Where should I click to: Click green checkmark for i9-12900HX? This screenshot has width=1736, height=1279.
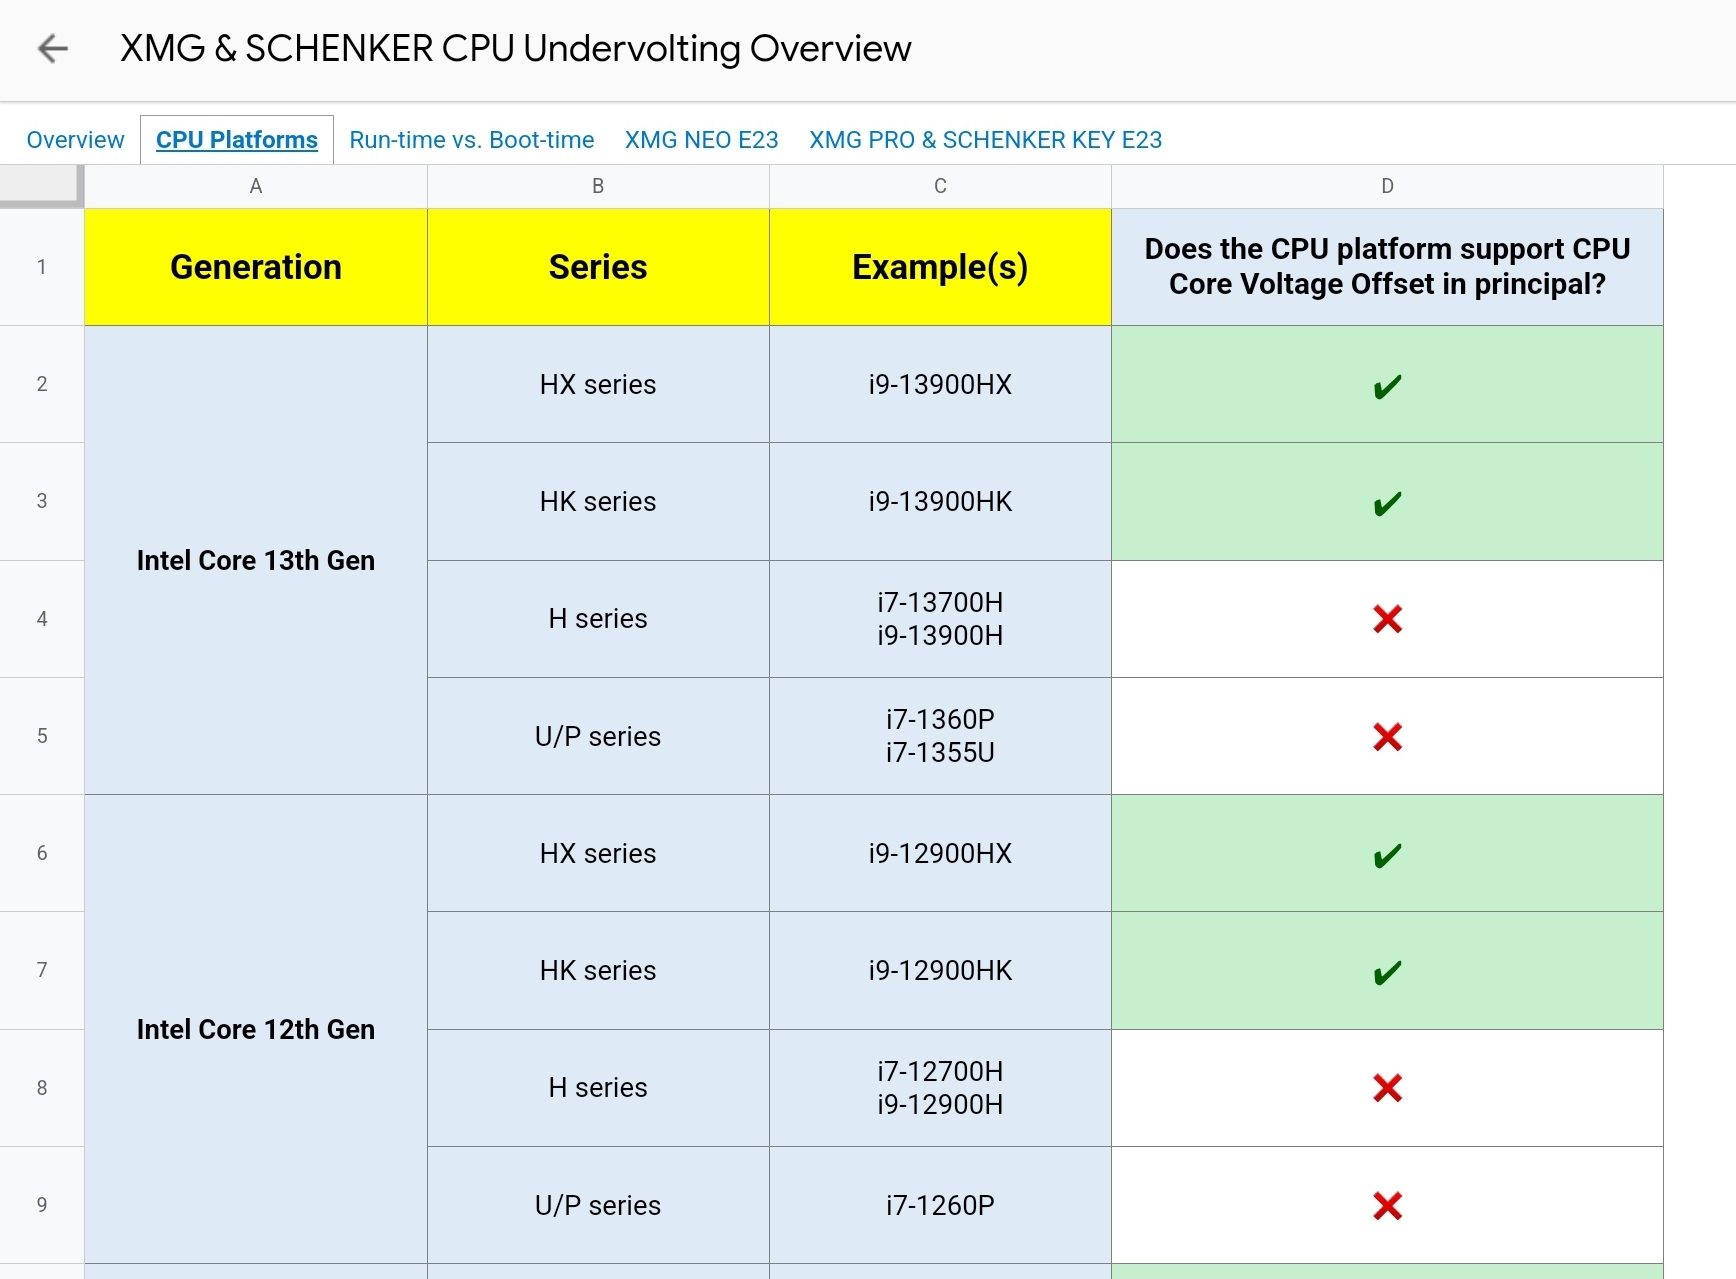point(1387,855)
